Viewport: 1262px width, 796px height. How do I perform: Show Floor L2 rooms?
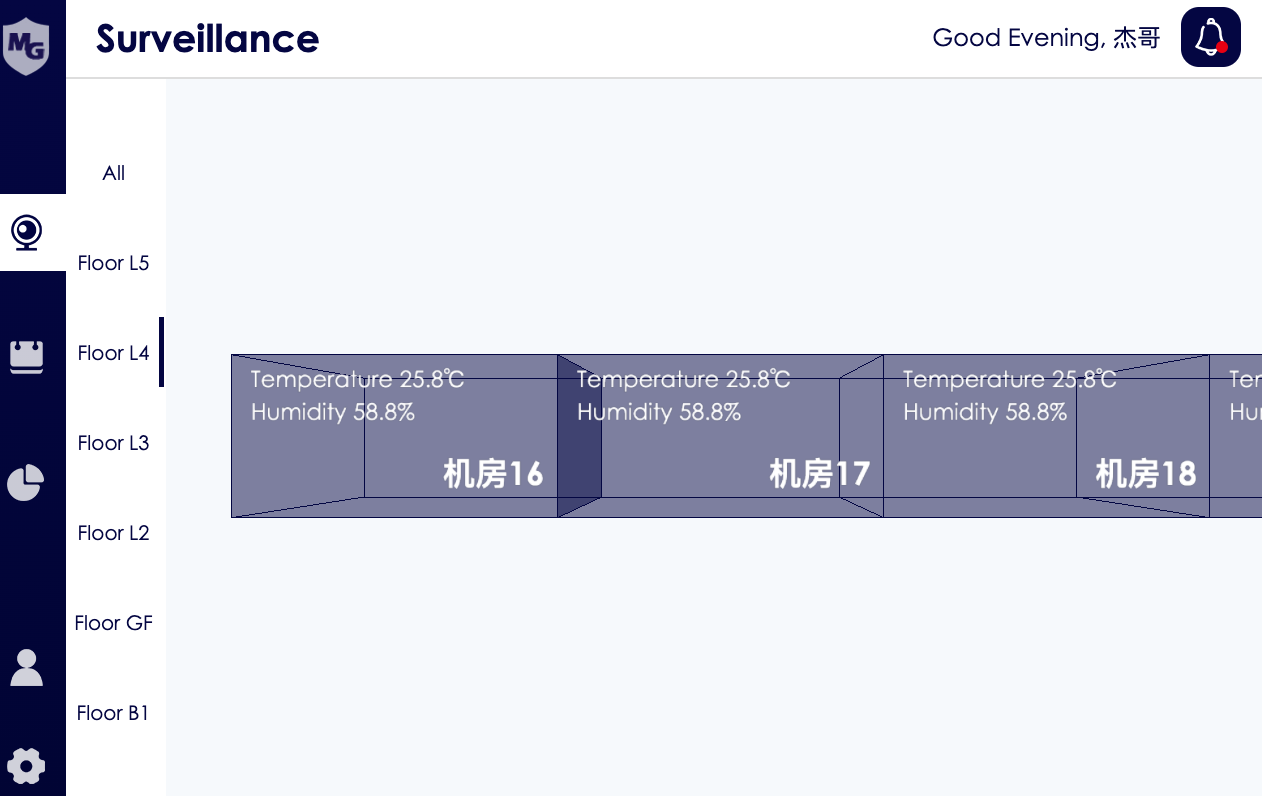pos(114,533)
